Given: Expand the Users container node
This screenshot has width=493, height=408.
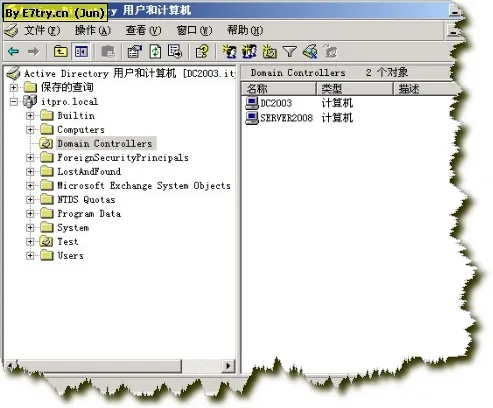Looking at the screenshot, I should [x=30, y=256].
